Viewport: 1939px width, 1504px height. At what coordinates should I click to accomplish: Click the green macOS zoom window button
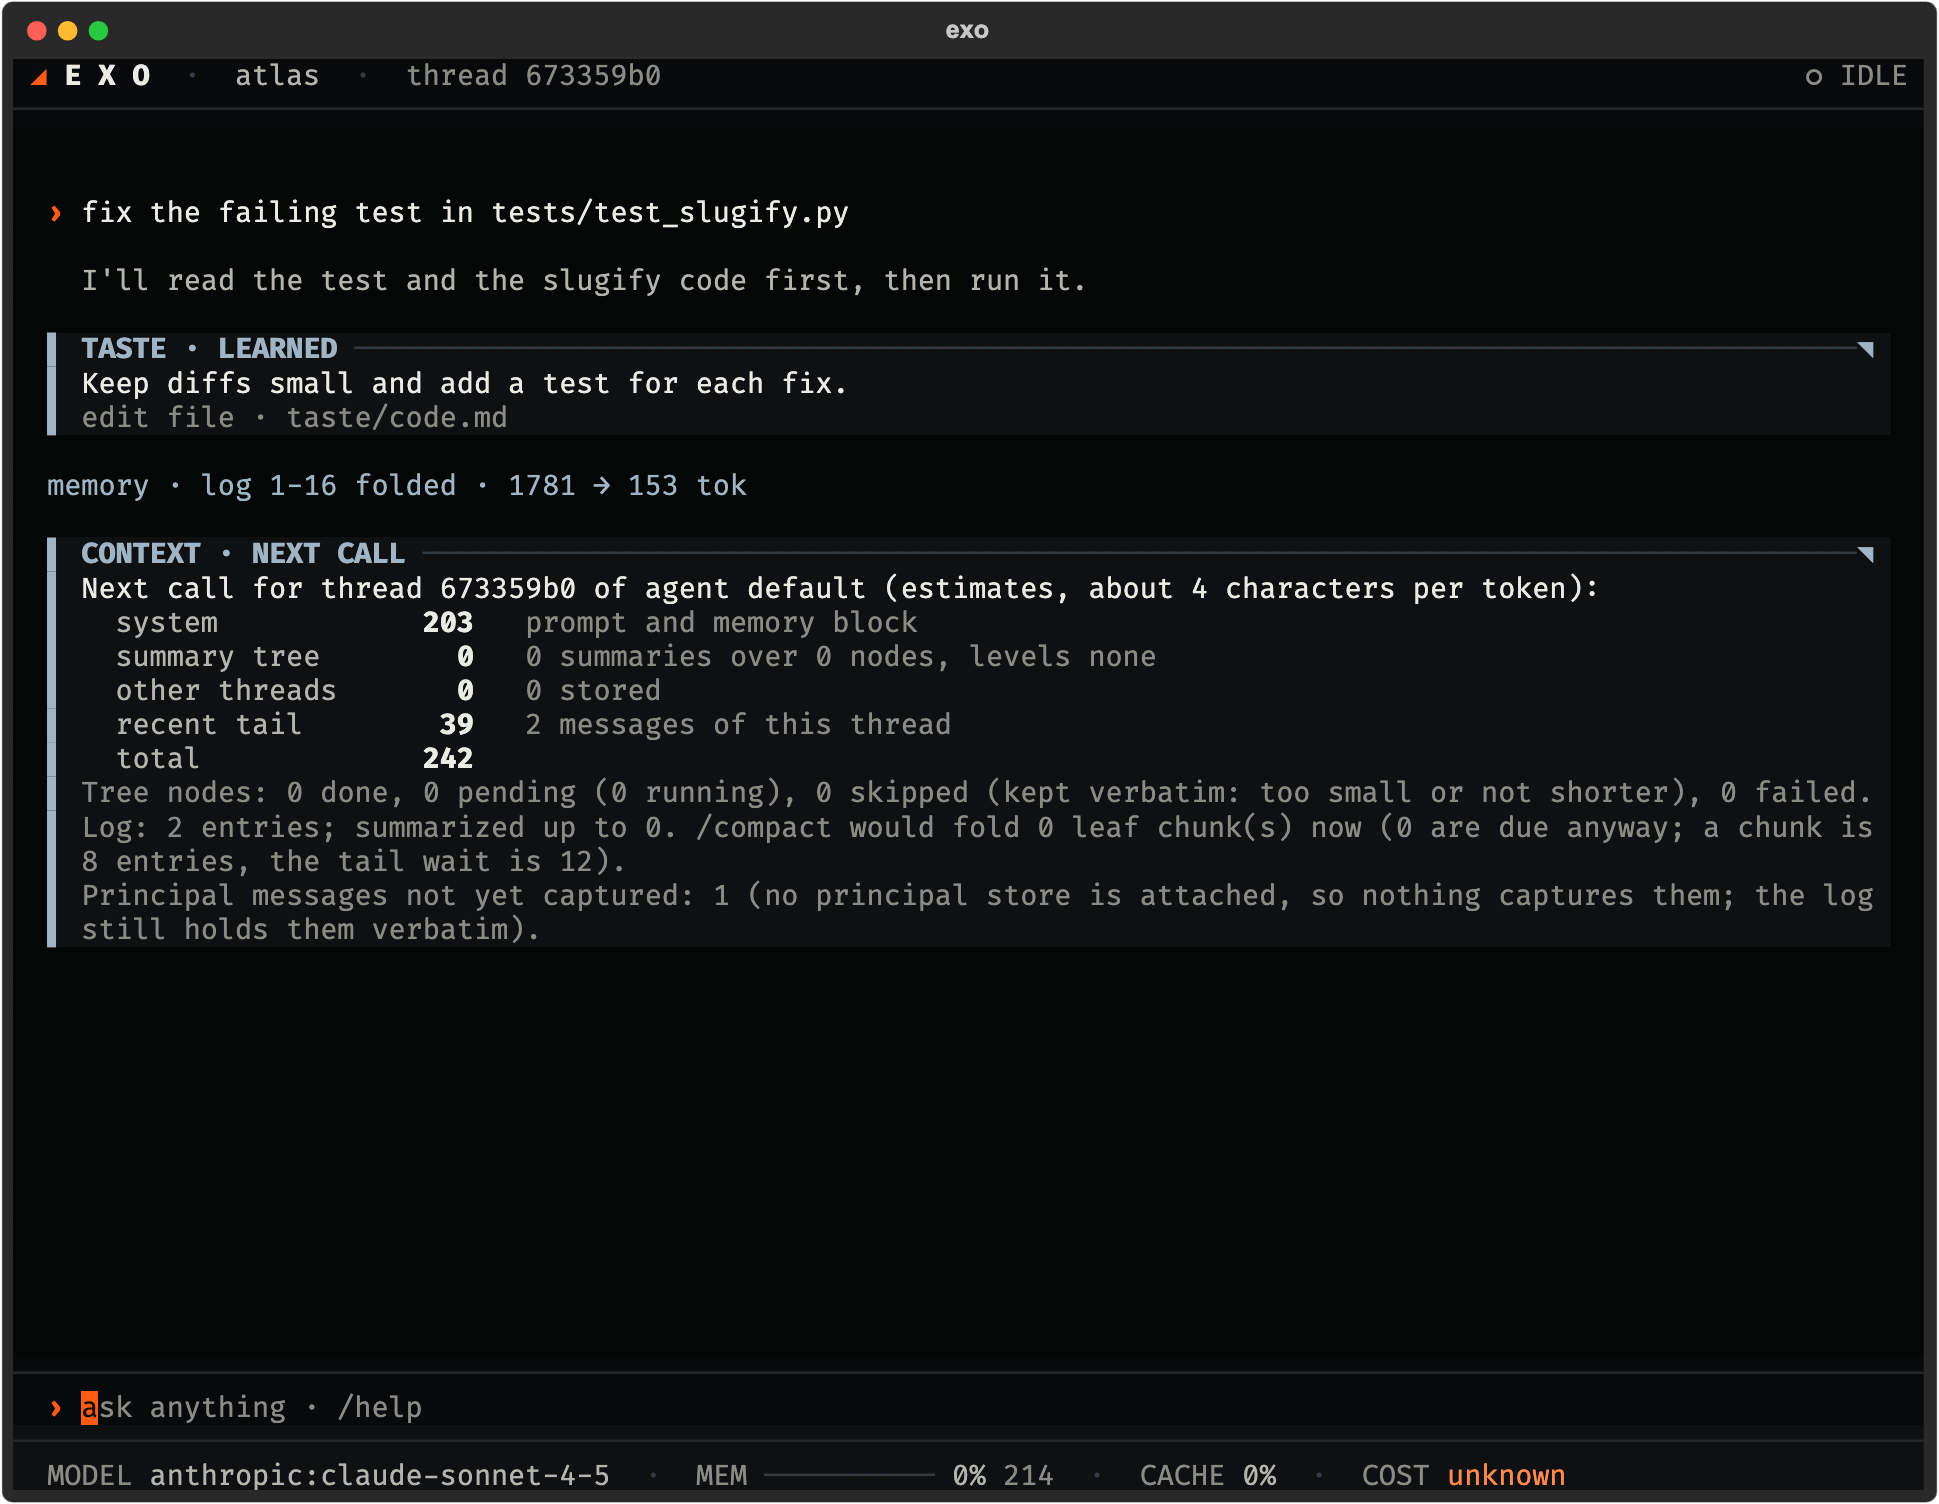pos(98,30)
